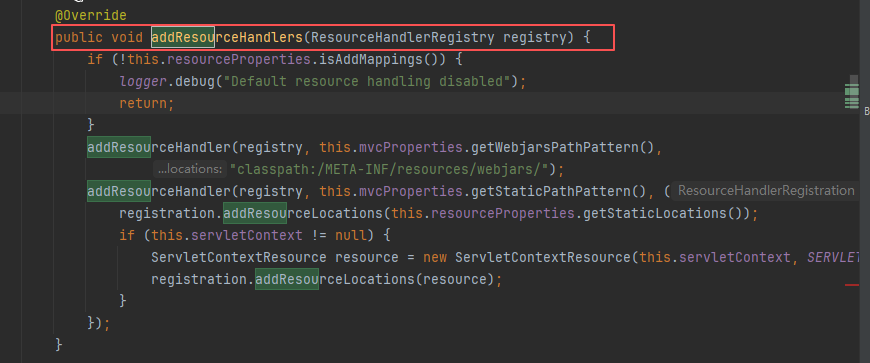Click the @Override annotation
The image size is (870, 363).
91,16
